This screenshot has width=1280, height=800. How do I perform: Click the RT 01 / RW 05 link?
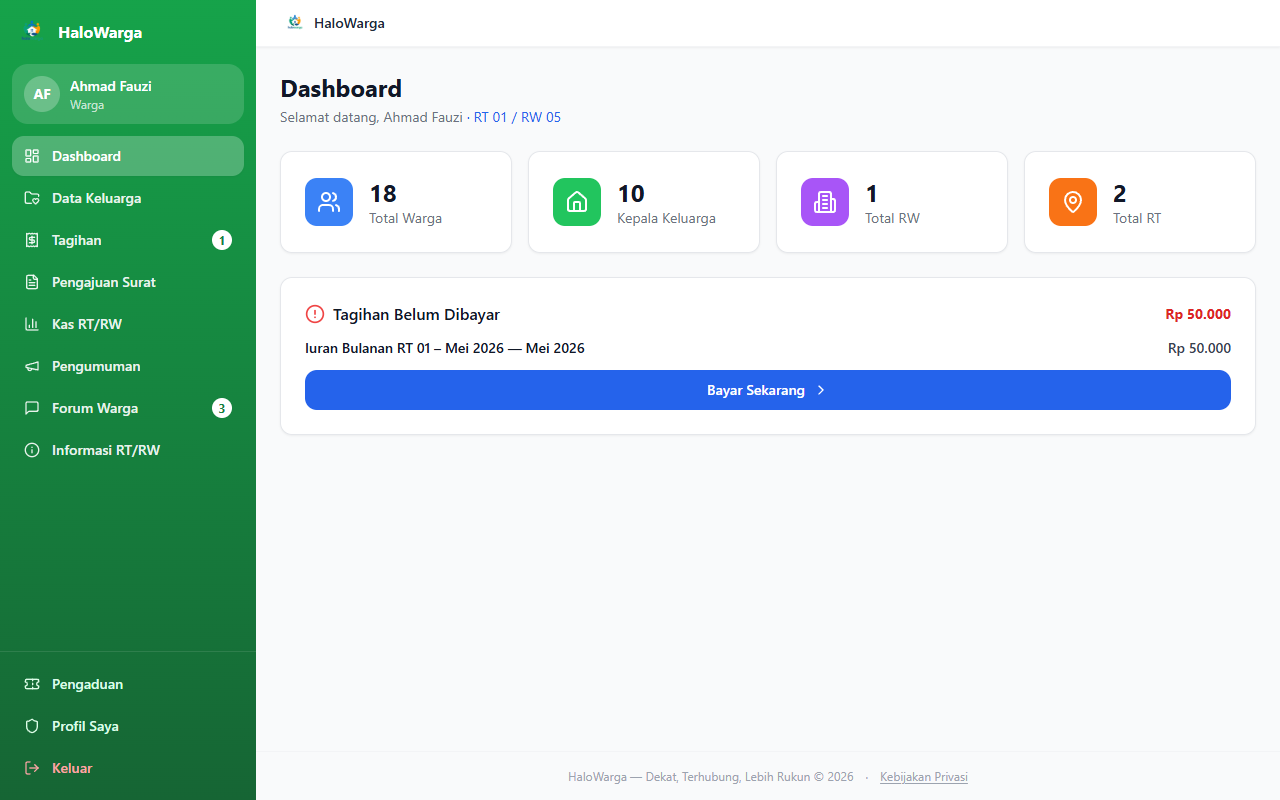(x=517, y=117)
